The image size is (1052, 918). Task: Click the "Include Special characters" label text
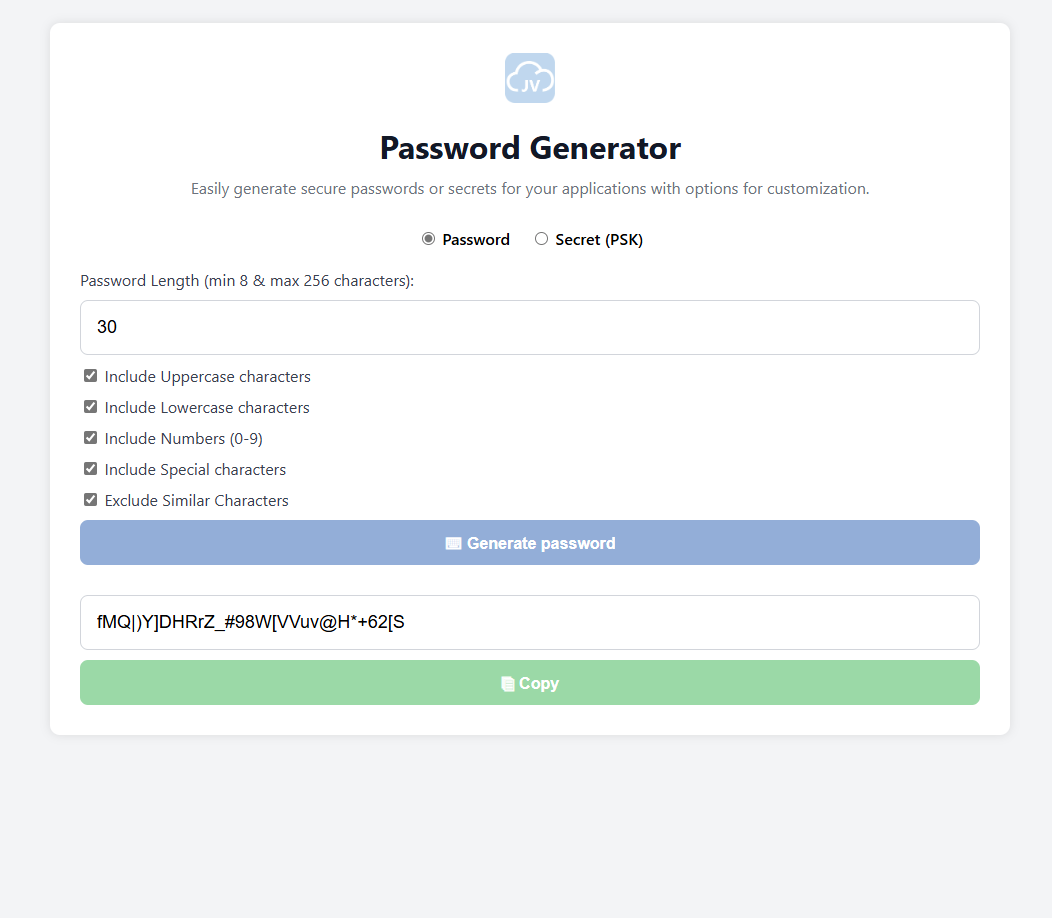pyautogui.click(x=195, y=470)
